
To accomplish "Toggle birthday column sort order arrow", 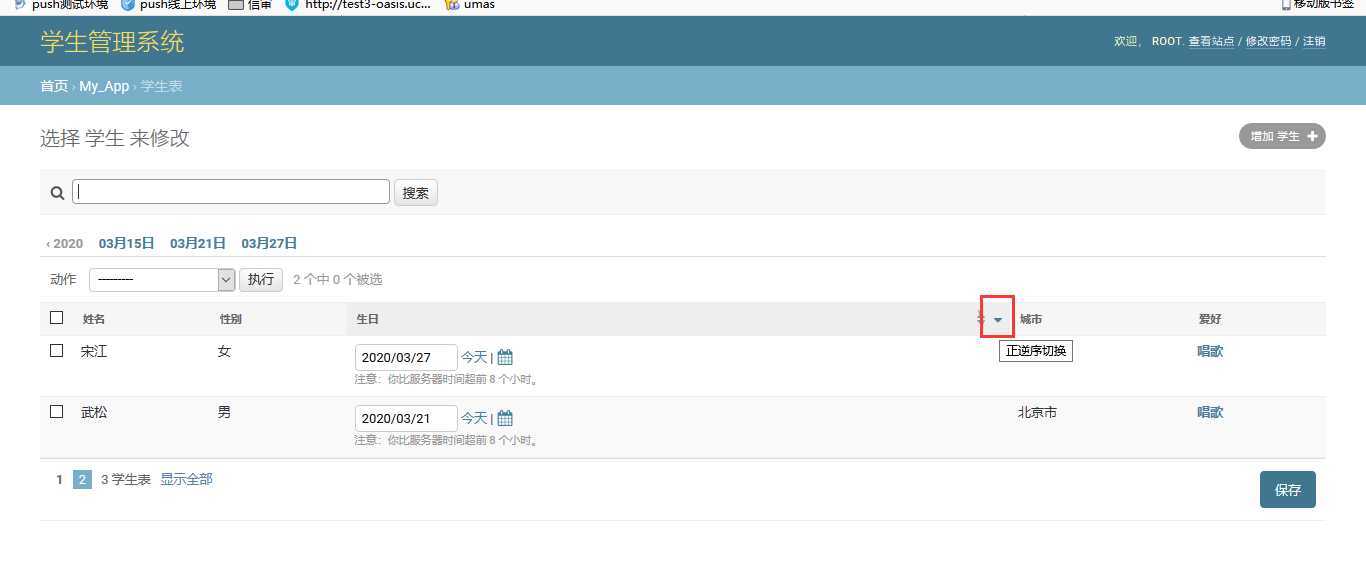I will pos(998,319).
